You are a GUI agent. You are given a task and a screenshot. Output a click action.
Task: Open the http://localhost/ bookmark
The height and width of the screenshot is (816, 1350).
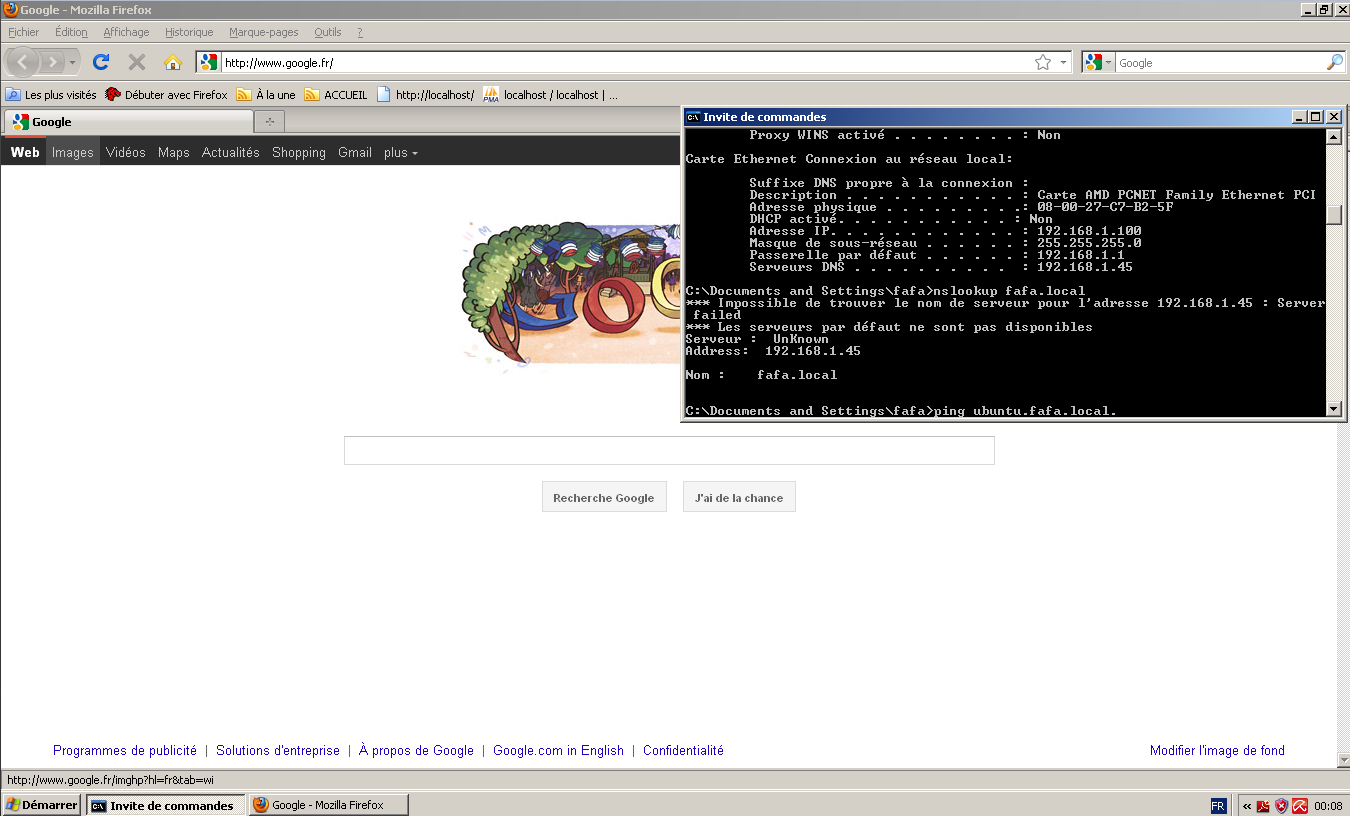(x=425, y=95)
